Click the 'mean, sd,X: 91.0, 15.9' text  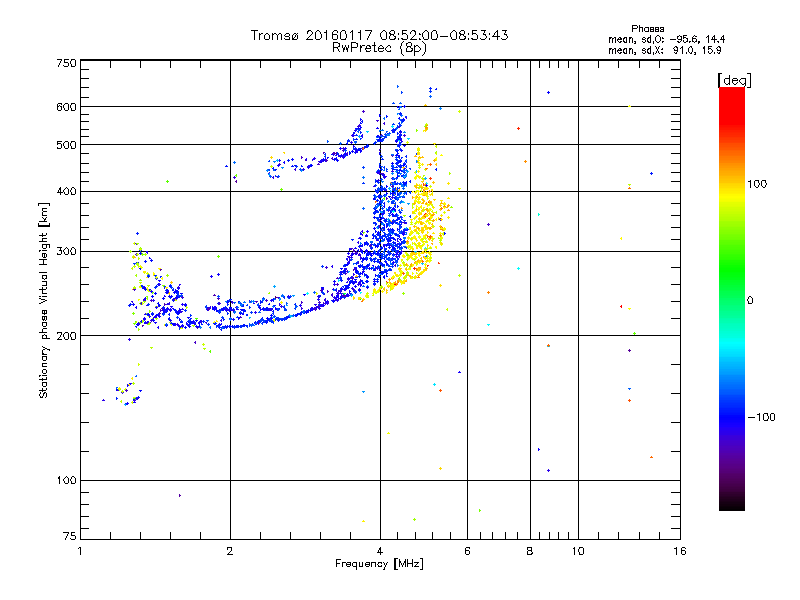[x=664, y=50]
